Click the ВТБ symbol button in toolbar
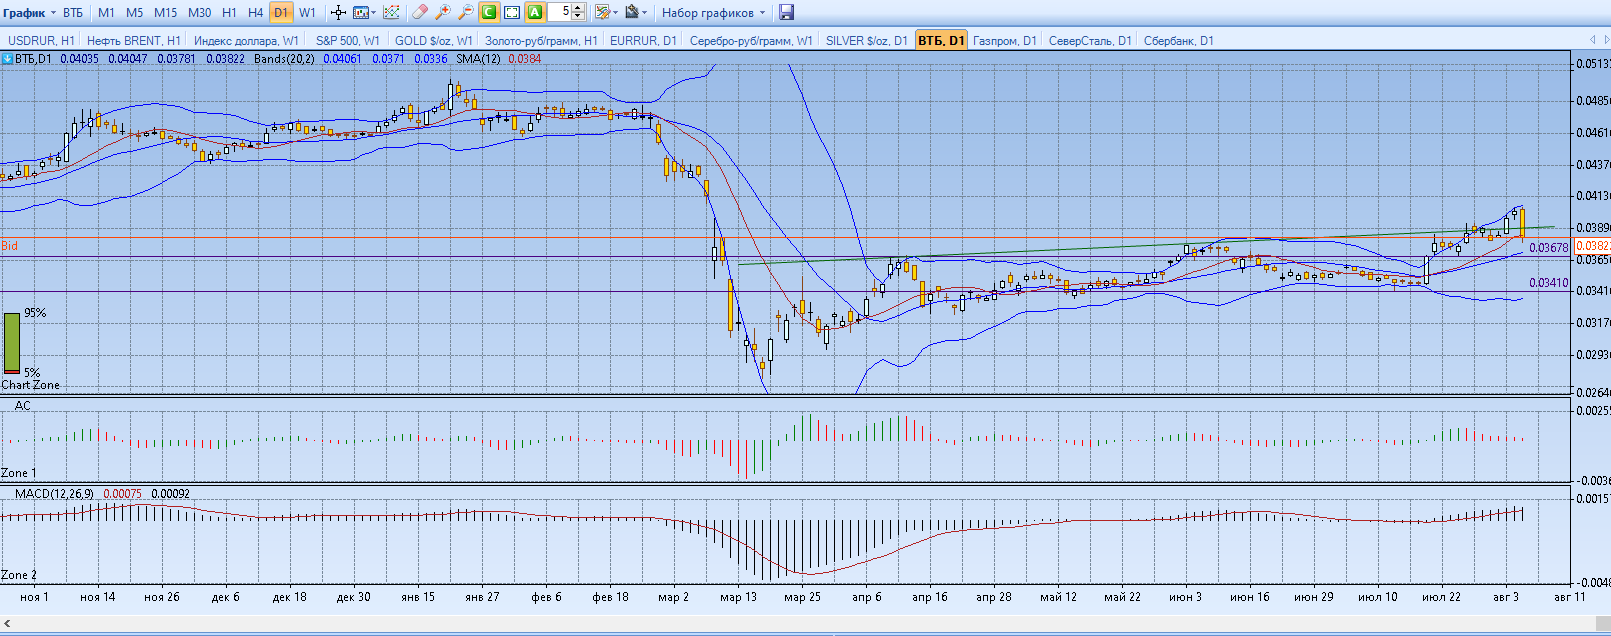1611x636 pixels. pos(73,13)
